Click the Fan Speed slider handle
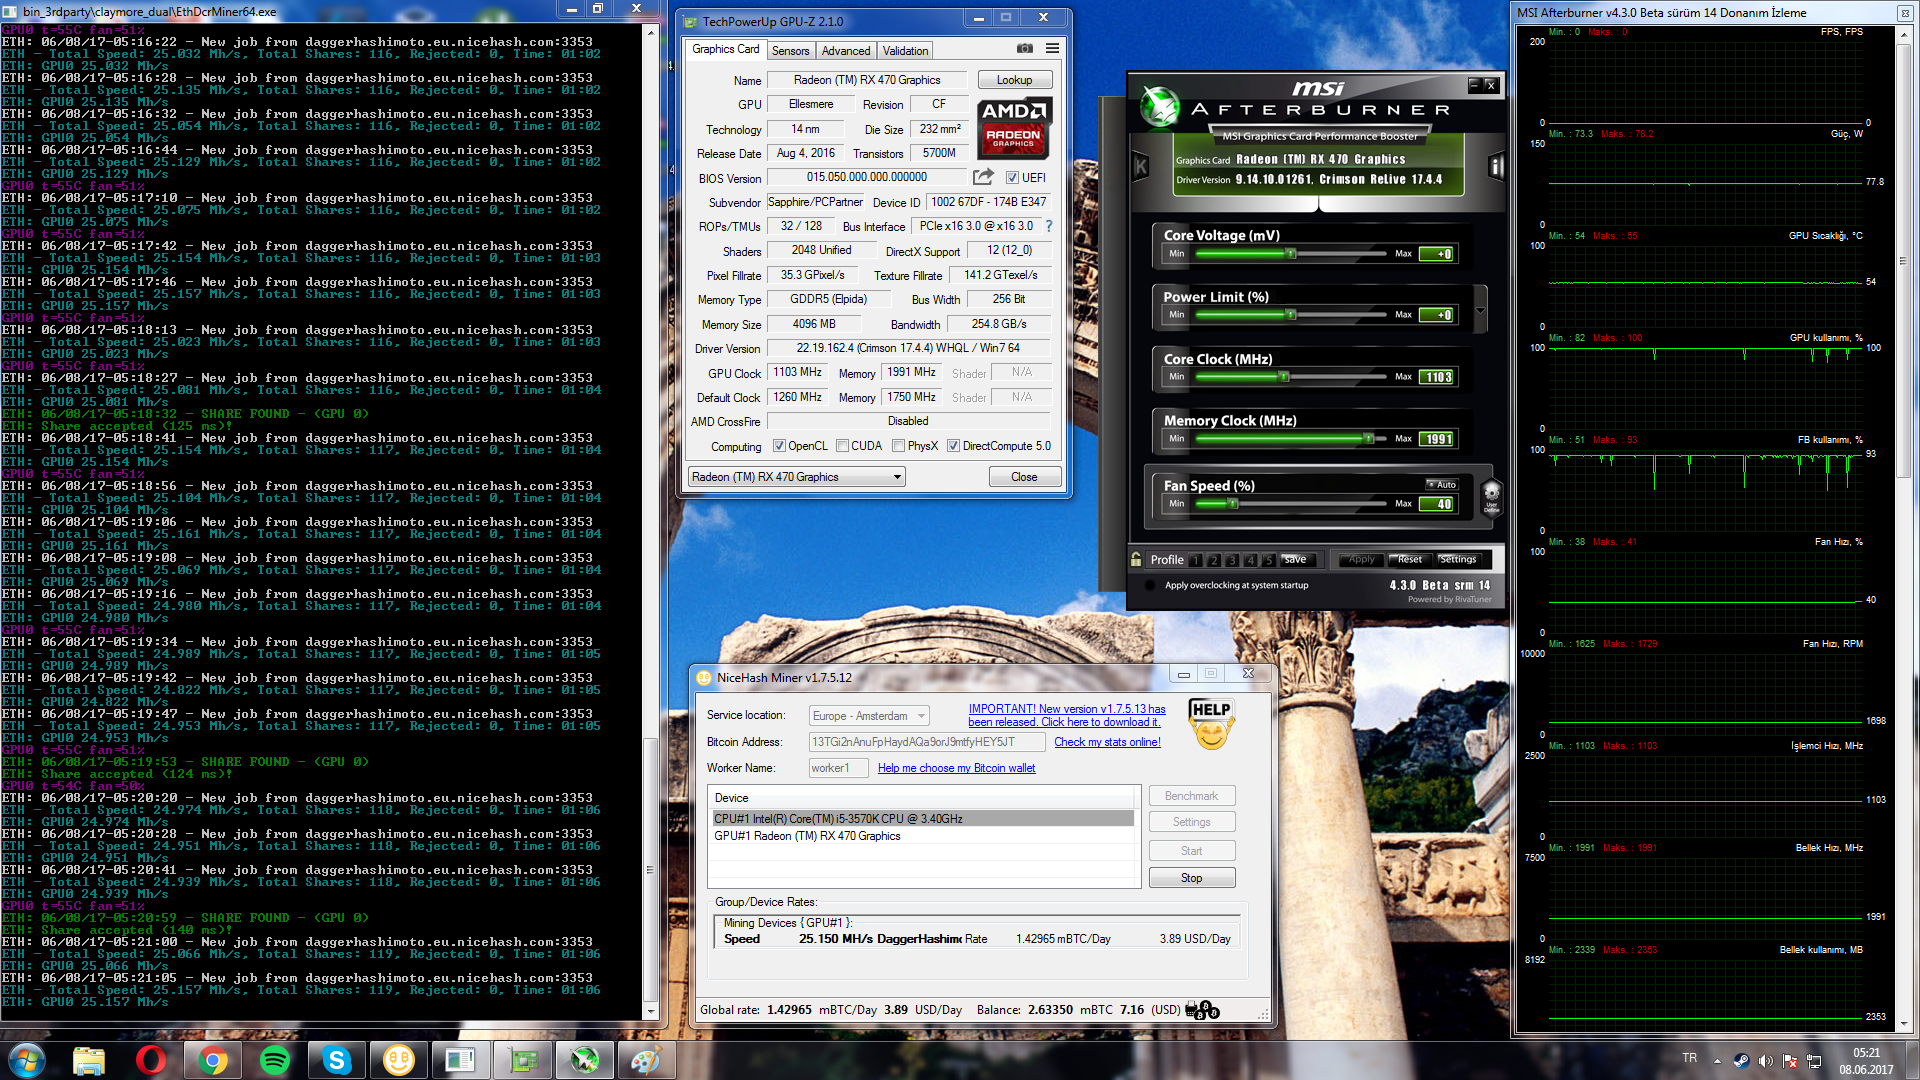 (x=1233, y=504)
